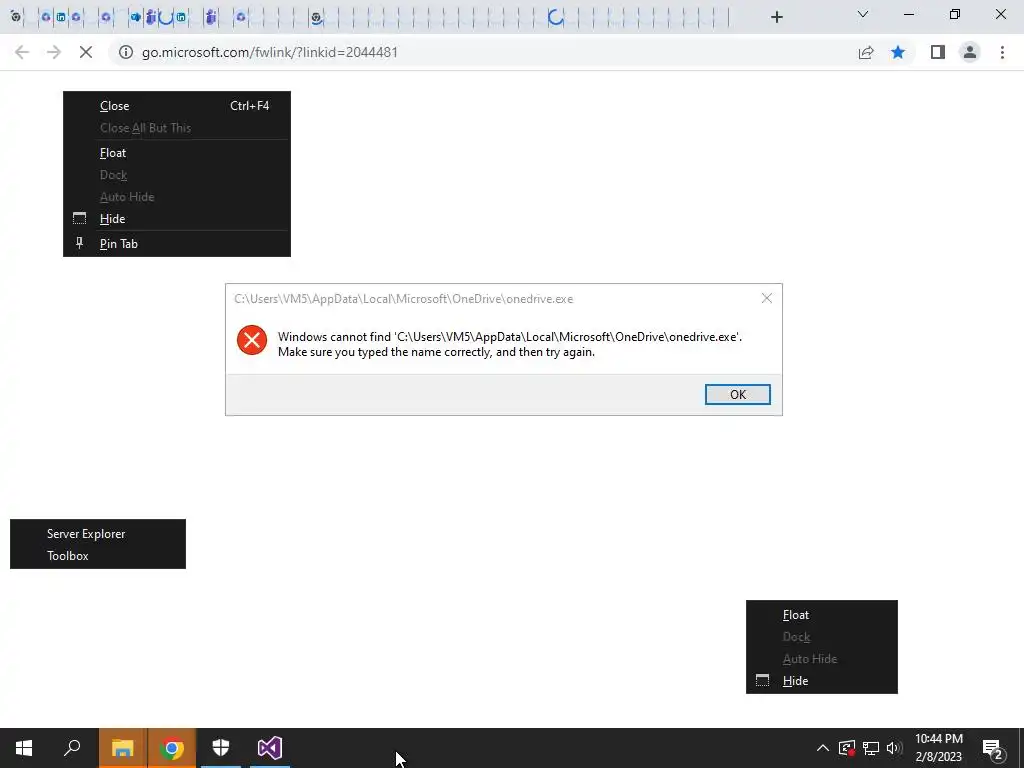Open Chrome side panel
This screenshot has height=768, width=1024.
point(938,52)
